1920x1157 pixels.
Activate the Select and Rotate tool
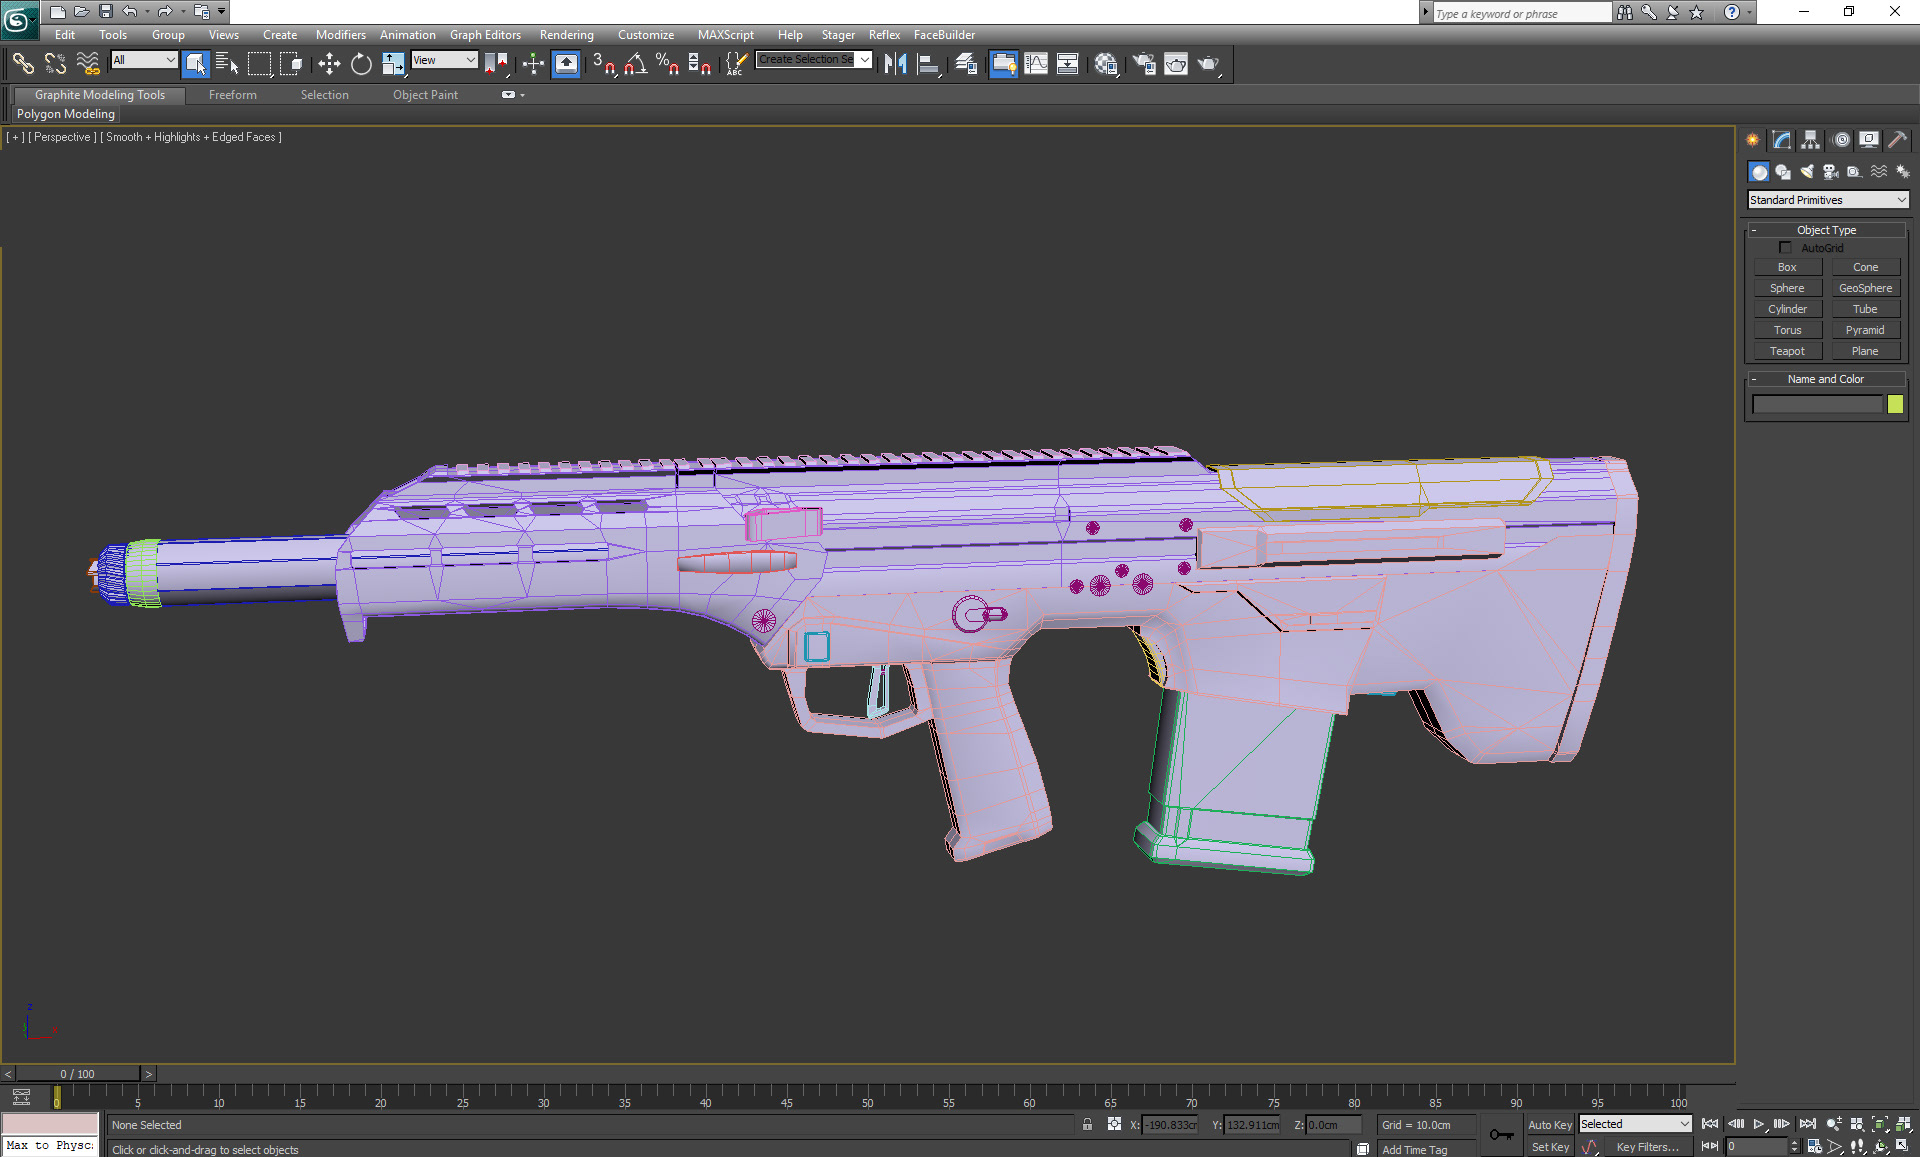click(x=360, y=63)
